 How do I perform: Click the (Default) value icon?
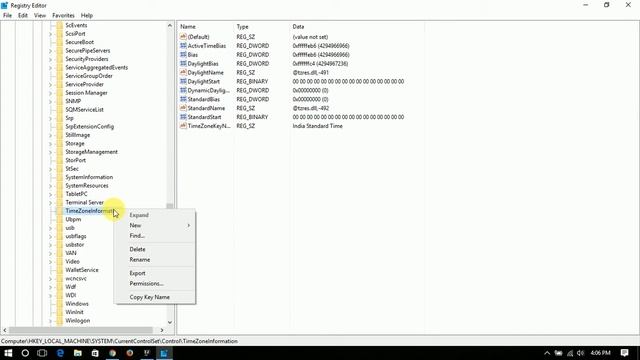[x=183, y=37]
